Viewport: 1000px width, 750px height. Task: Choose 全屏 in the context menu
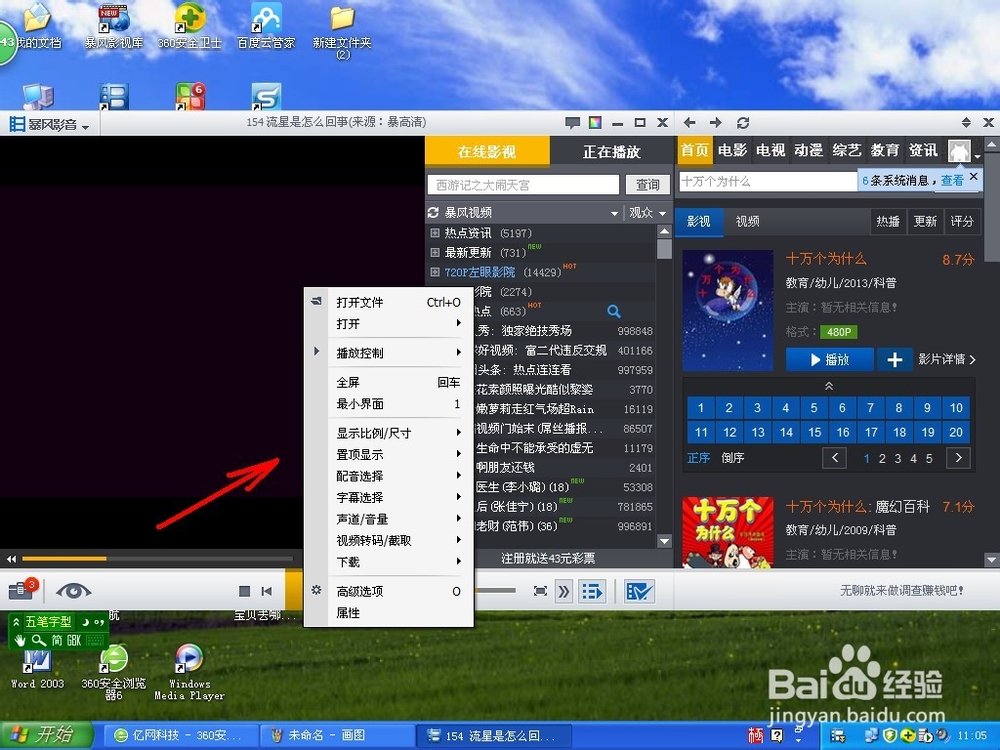[398, 382]
